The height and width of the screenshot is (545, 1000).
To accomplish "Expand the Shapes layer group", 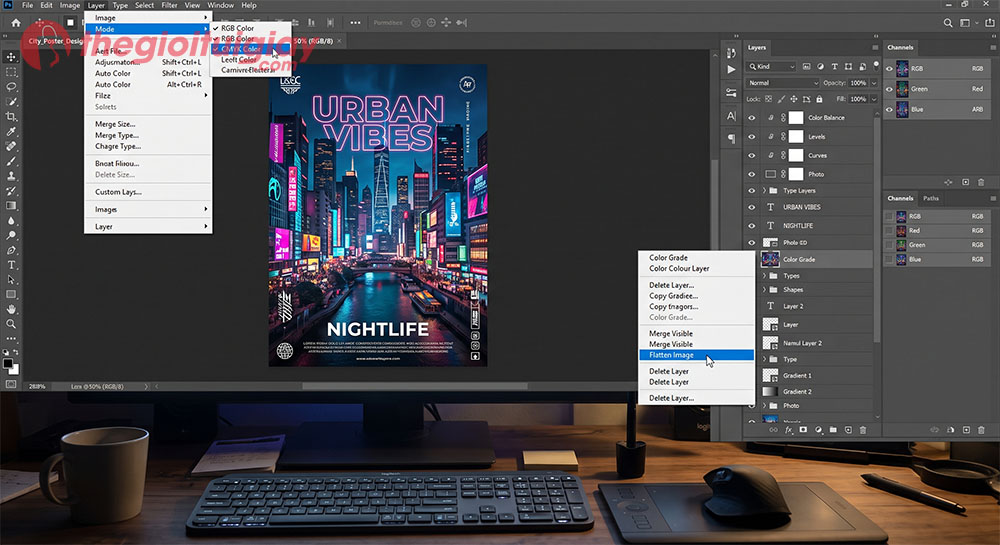I will tap(764, 290).
